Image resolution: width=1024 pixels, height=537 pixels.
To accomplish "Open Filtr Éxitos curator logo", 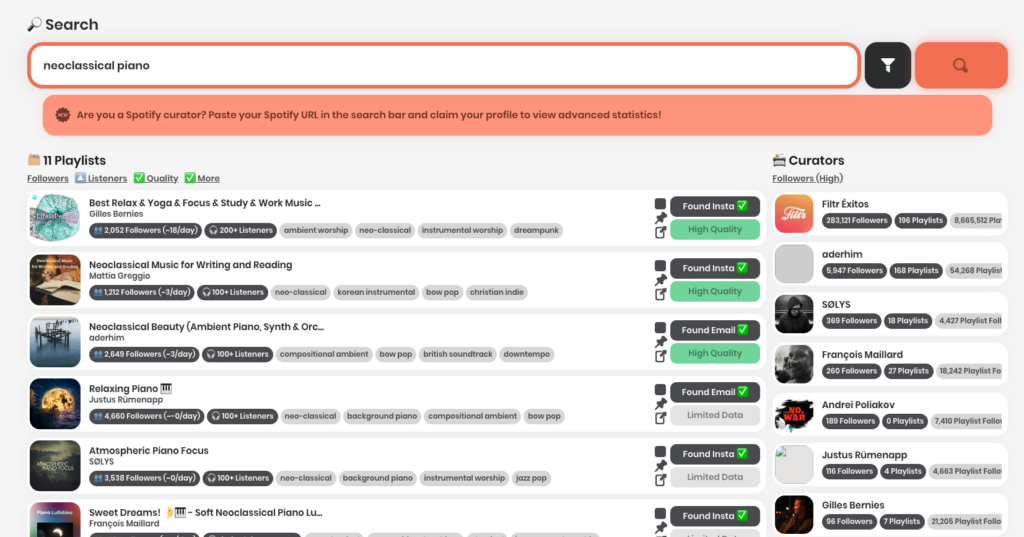I will point(794,214).
